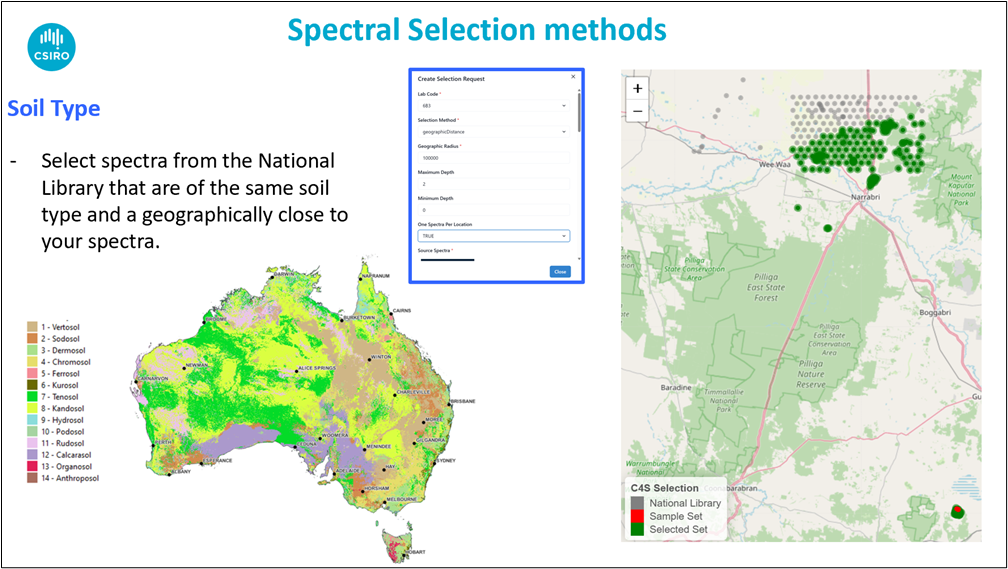Click the Narrabri label on the map
The width and height of the screenshot is (1008, 569).
click(864, 199)
